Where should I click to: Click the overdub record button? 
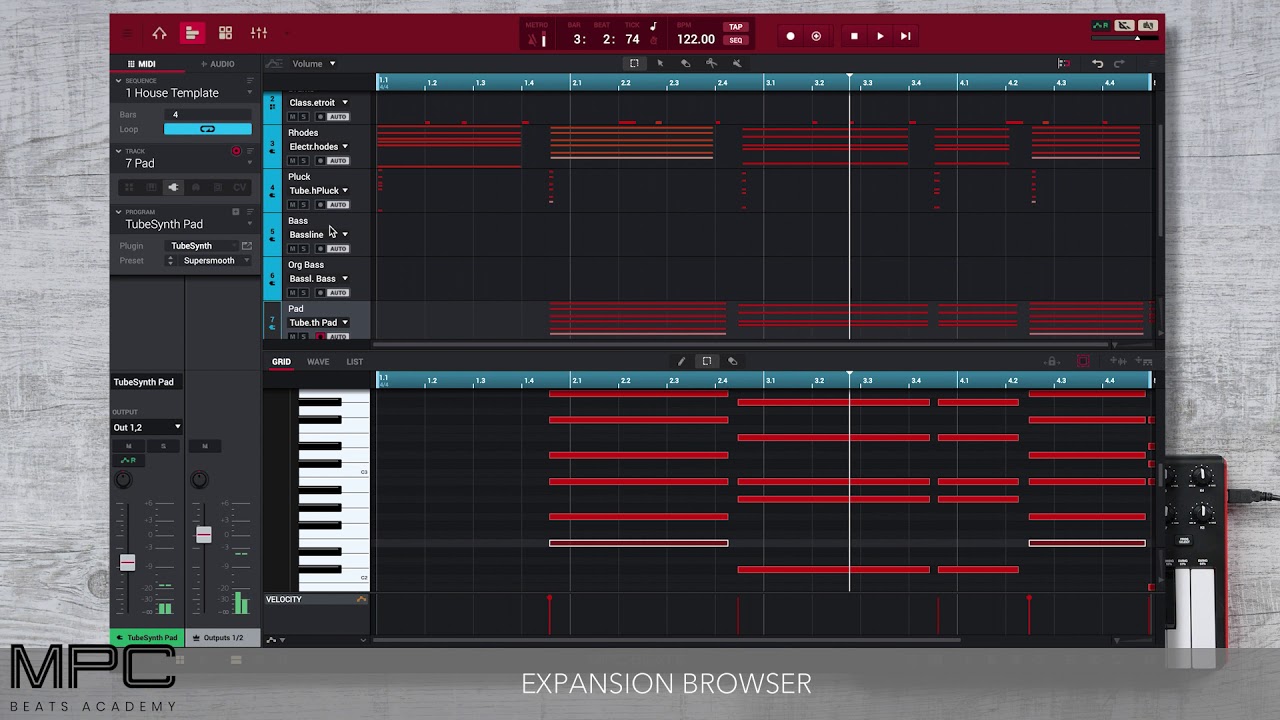tap(816, 36)
